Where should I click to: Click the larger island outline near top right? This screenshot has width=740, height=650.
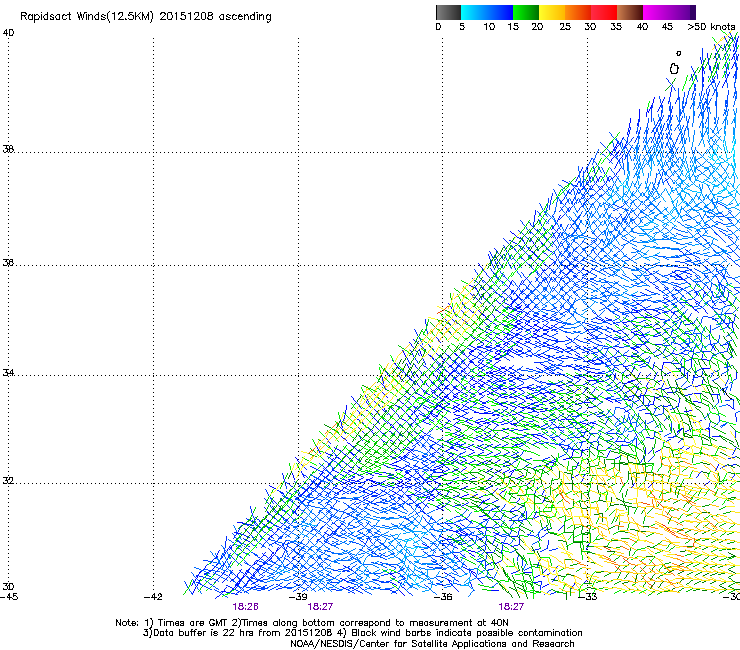coord(674,69)
